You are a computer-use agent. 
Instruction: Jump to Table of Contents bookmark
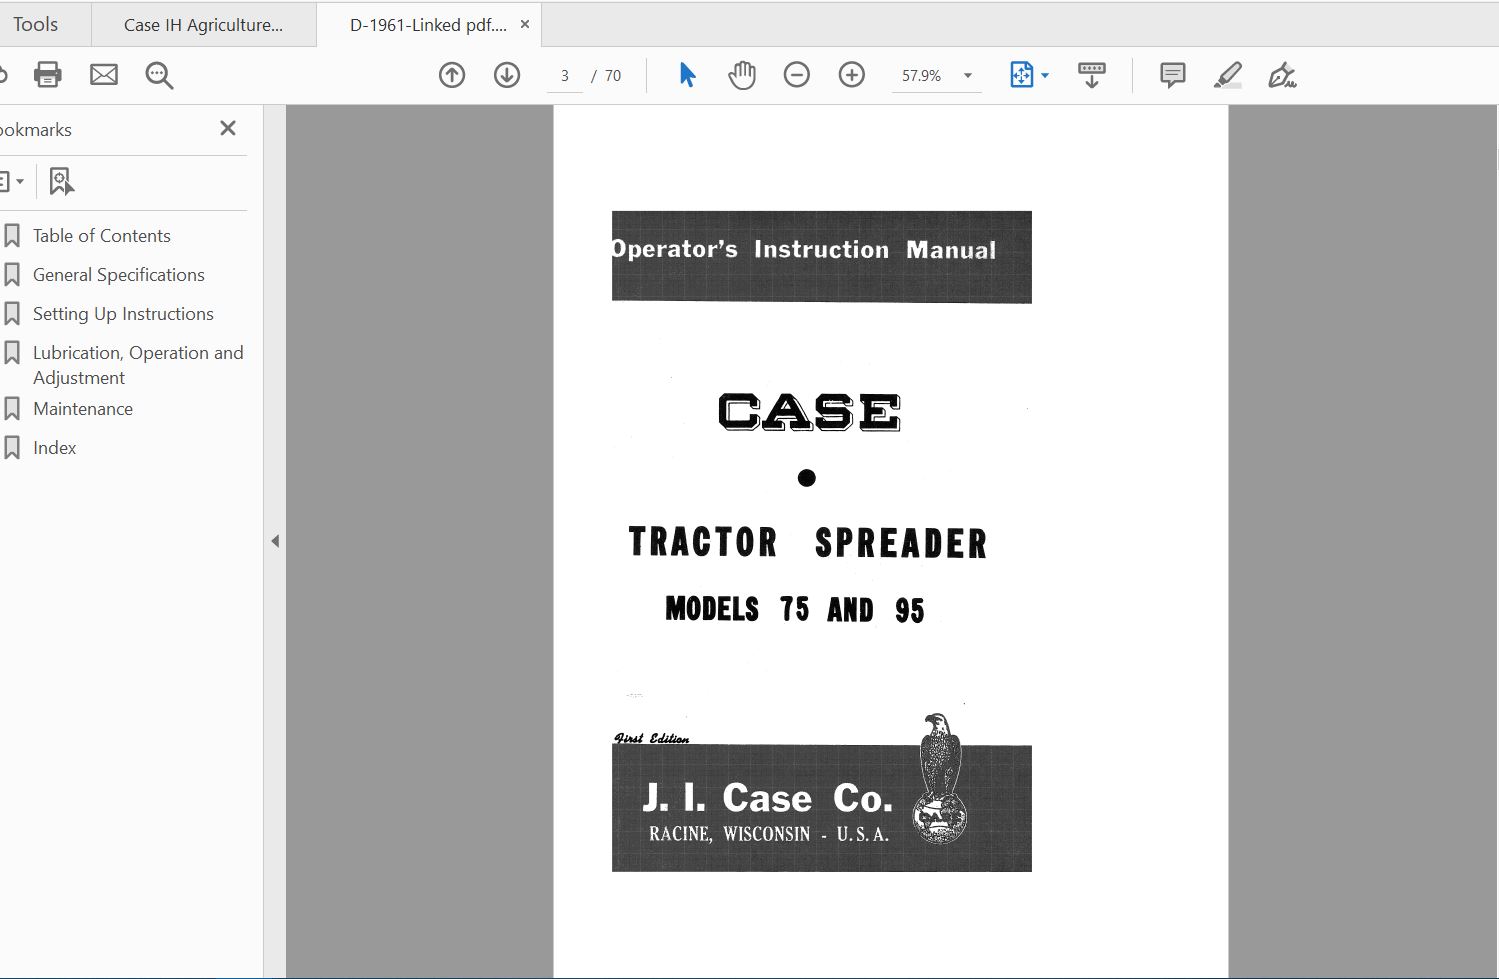point(101,236)
